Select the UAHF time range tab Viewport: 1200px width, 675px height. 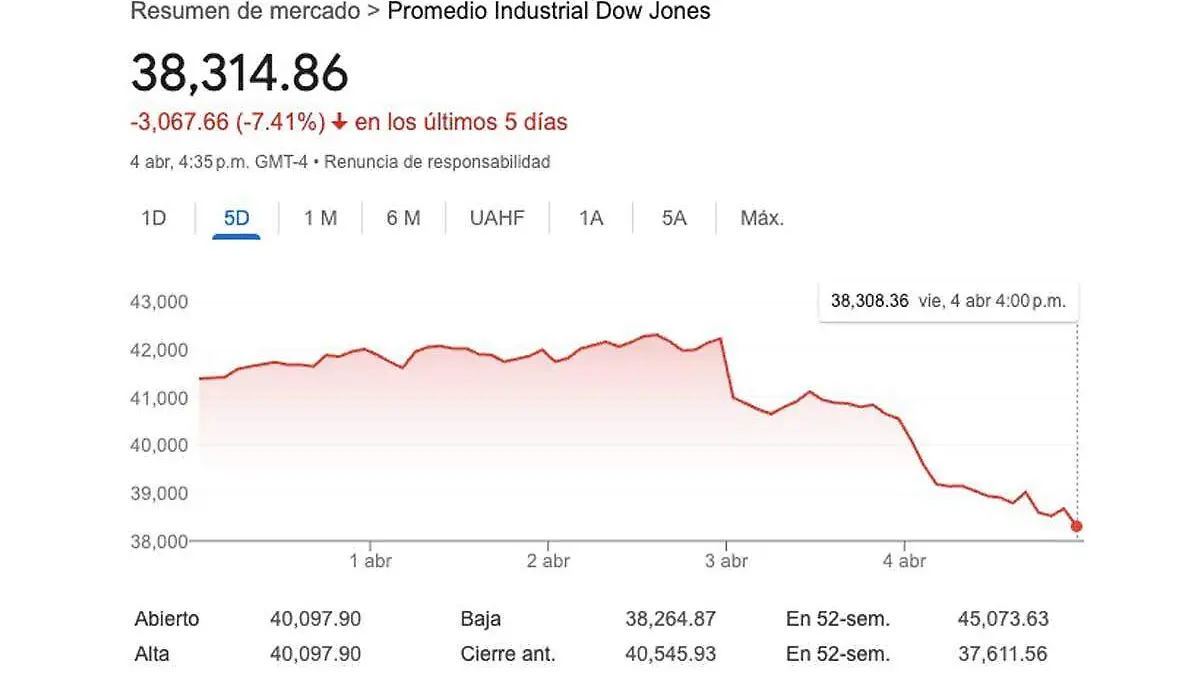497,217
